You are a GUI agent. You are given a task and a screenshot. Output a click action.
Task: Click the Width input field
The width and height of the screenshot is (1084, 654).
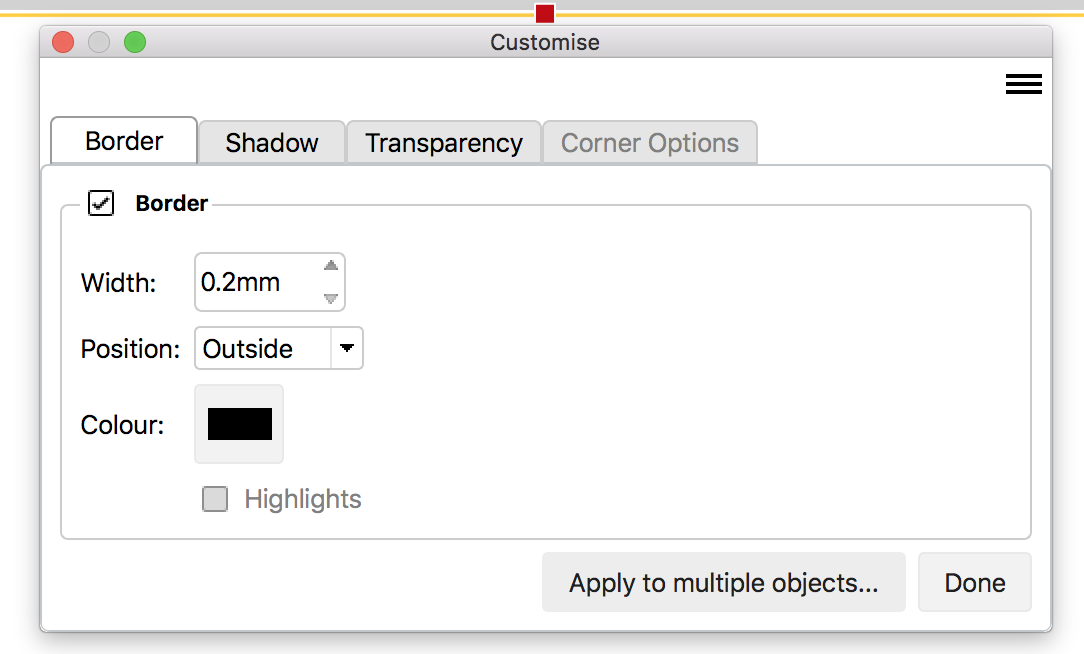pos(256,282)
